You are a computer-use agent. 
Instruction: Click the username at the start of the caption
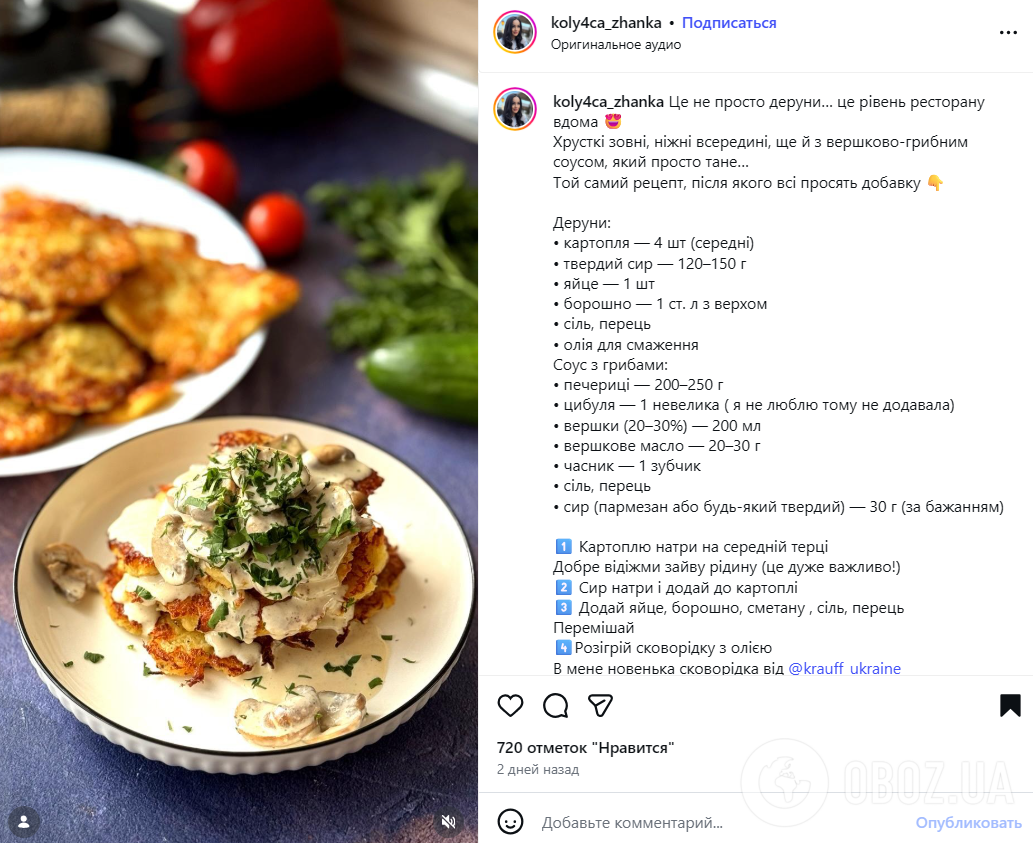pos(608,102)
